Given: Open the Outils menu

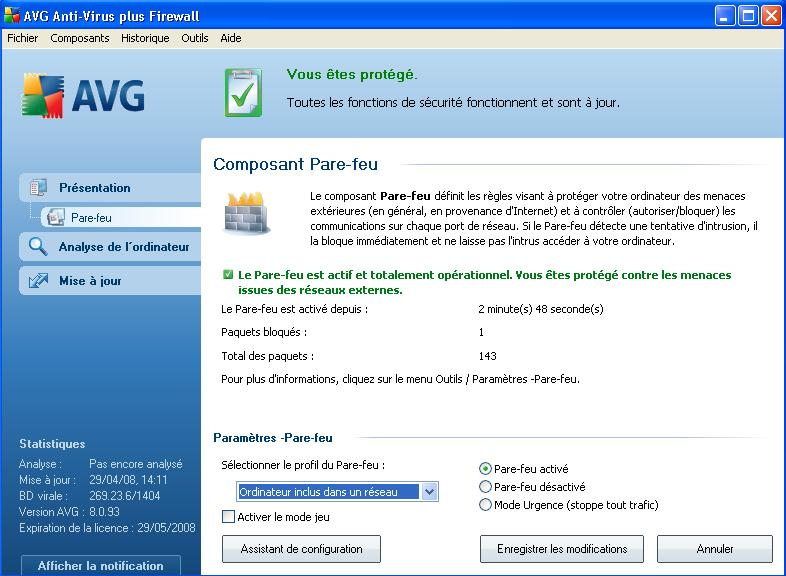Looking at the screenshot, I should pos(195,38).
